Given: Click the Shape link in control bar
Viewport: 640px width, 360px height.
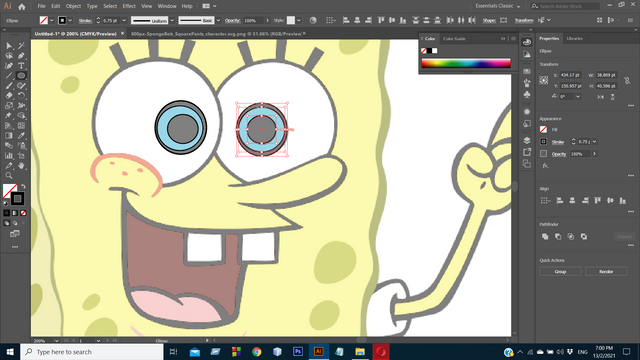Looking at the screenshot, I should click(489, 20).
